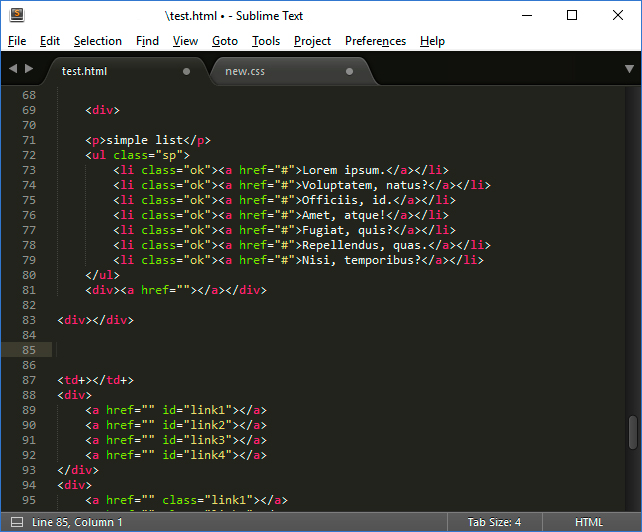
Task: Click 'Amet, atque!' in code
Action: coord(344,215)
